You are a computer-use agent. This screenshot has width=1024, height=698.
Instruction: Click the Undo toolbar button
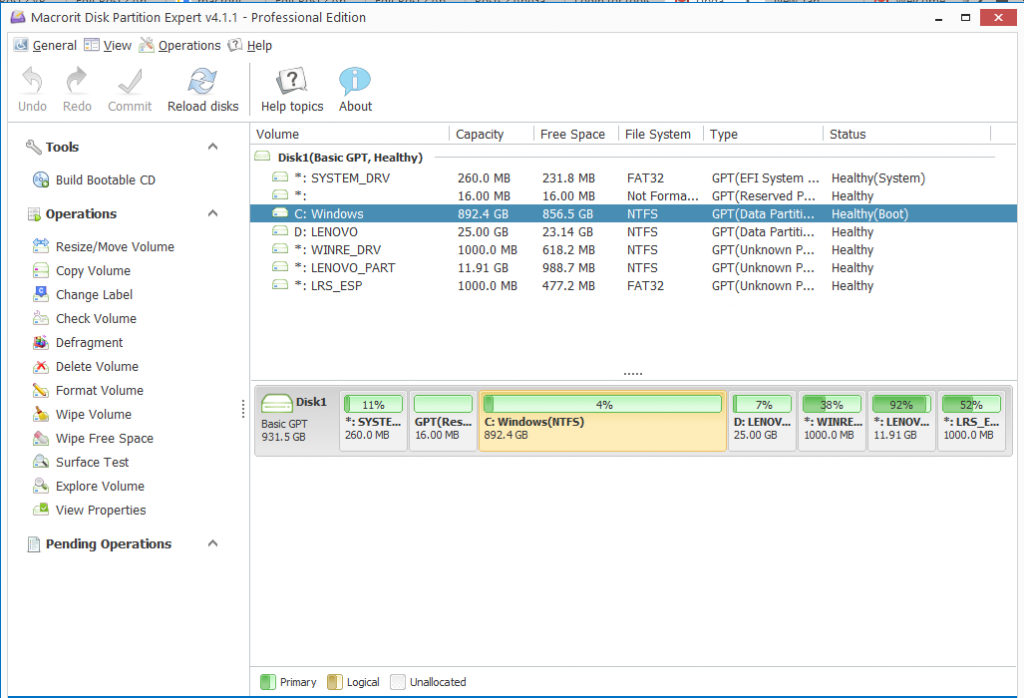click(32, 90)
